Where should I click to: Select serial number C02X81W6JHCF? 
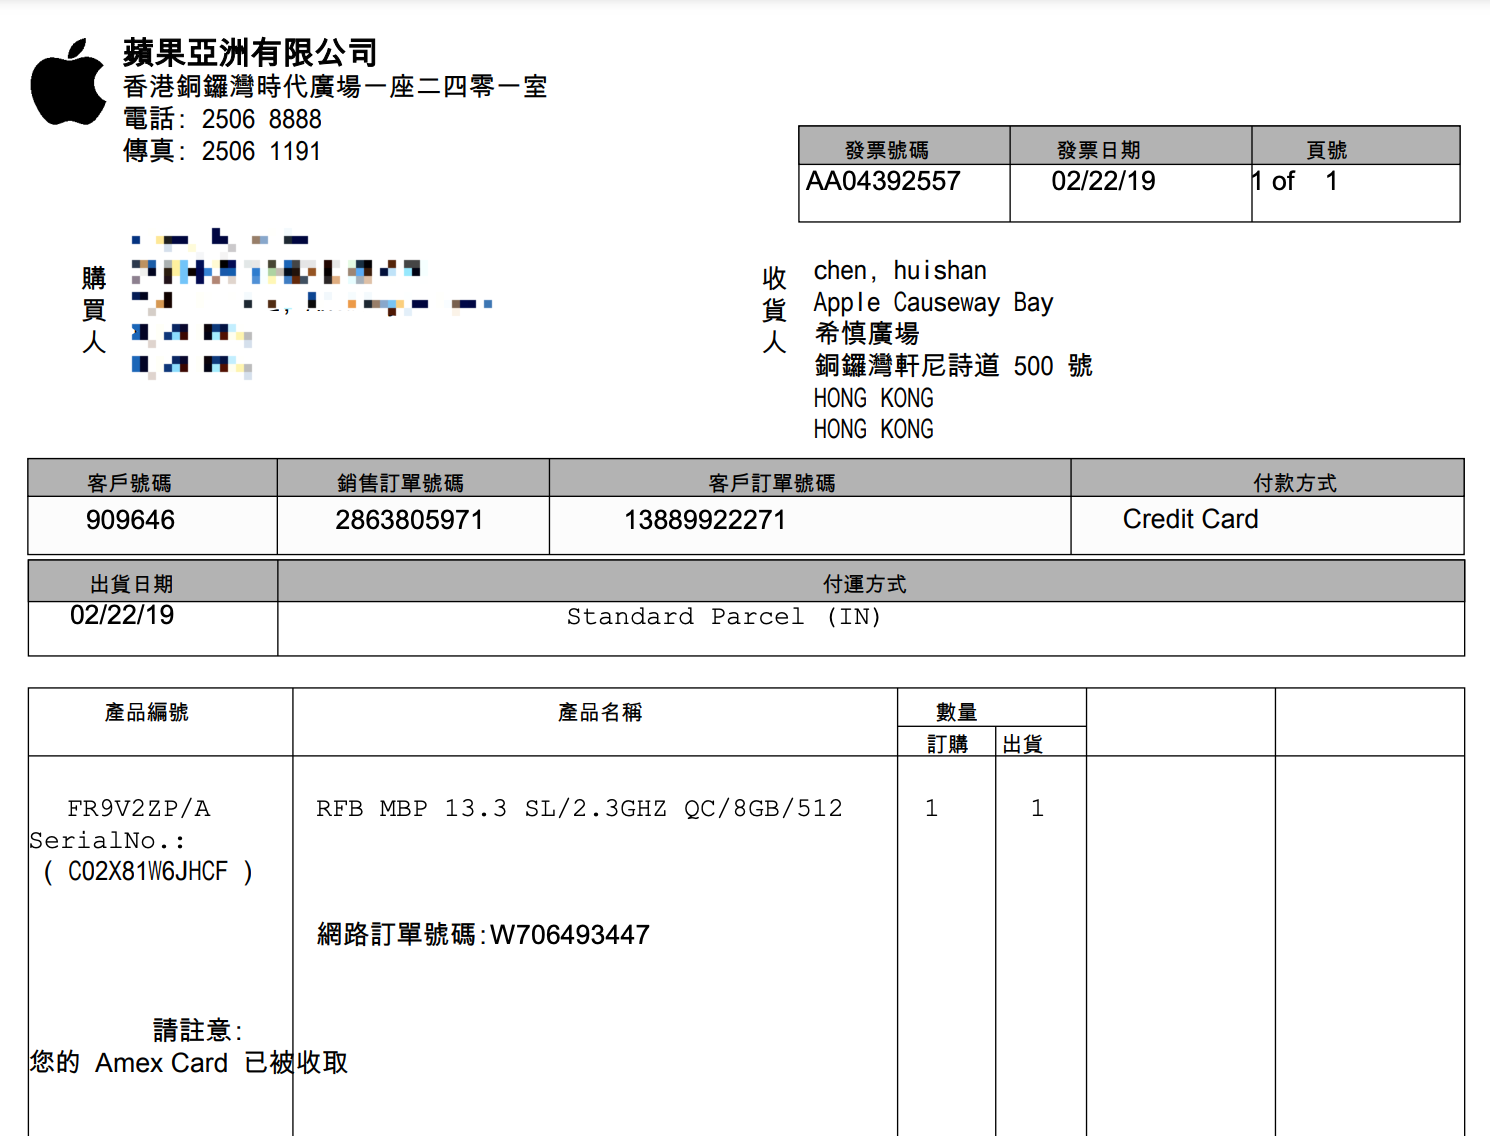pyautogui.click(x=148, y=872)
